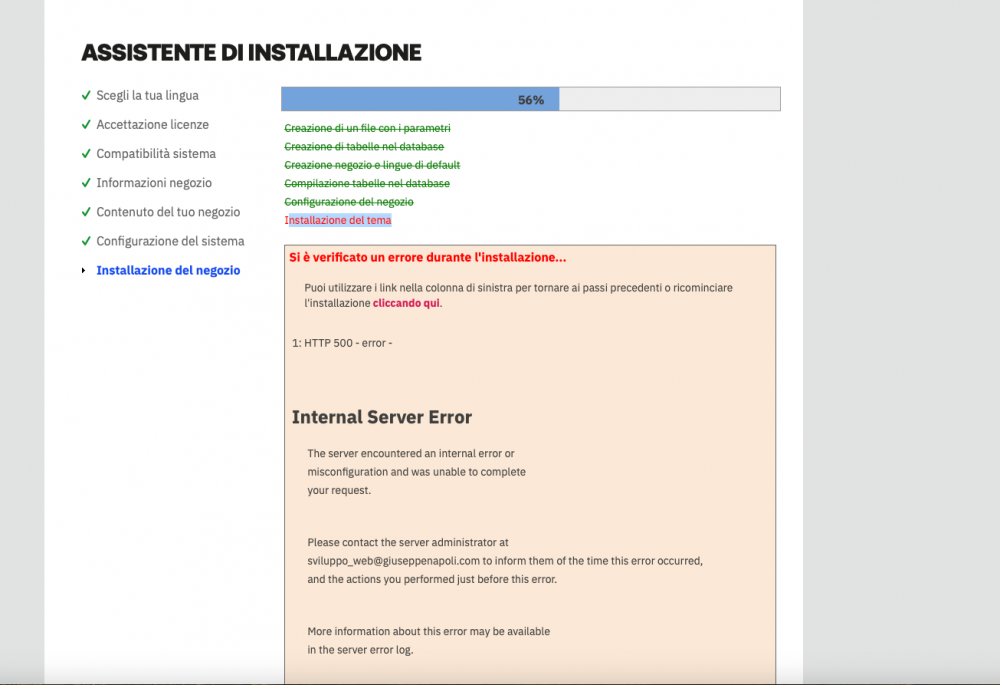Click the triangle marker beside "Installazione del negozio"

(x=84, y=270)
